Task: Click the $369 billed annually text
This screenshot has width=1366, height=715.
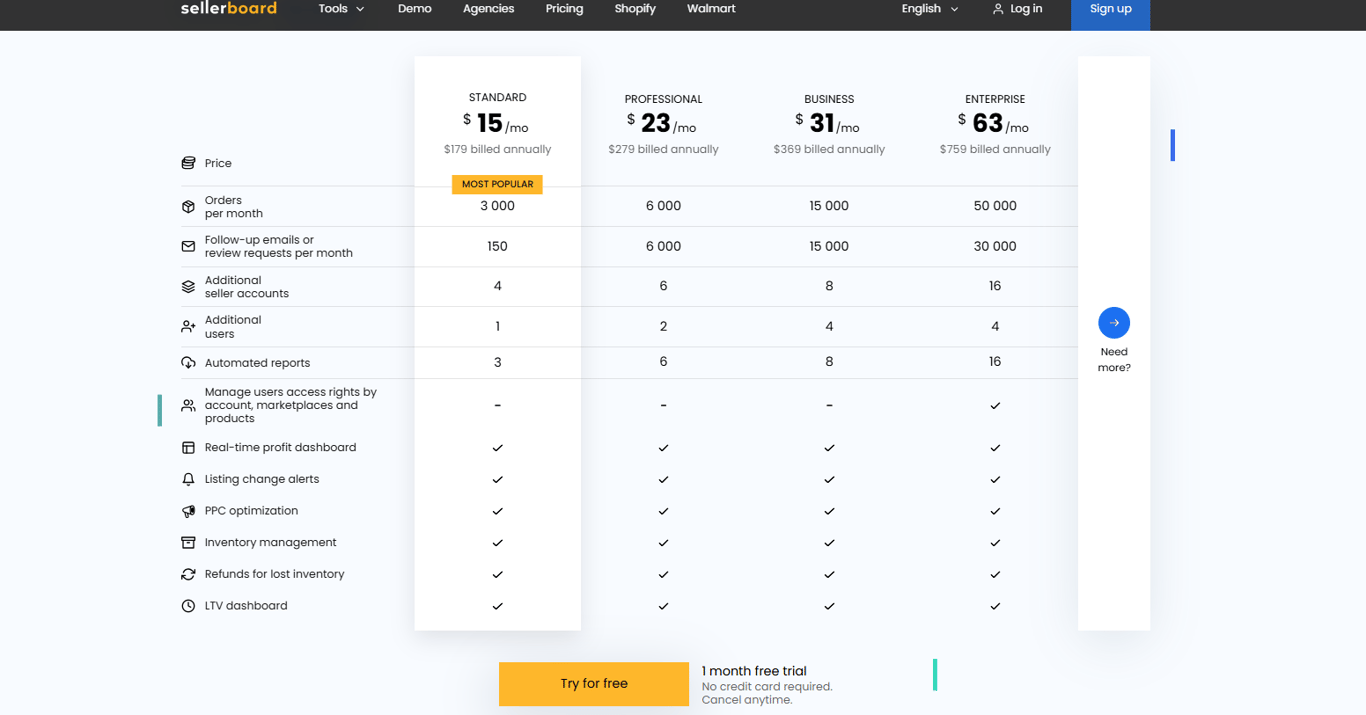Action: pos(829,150)
